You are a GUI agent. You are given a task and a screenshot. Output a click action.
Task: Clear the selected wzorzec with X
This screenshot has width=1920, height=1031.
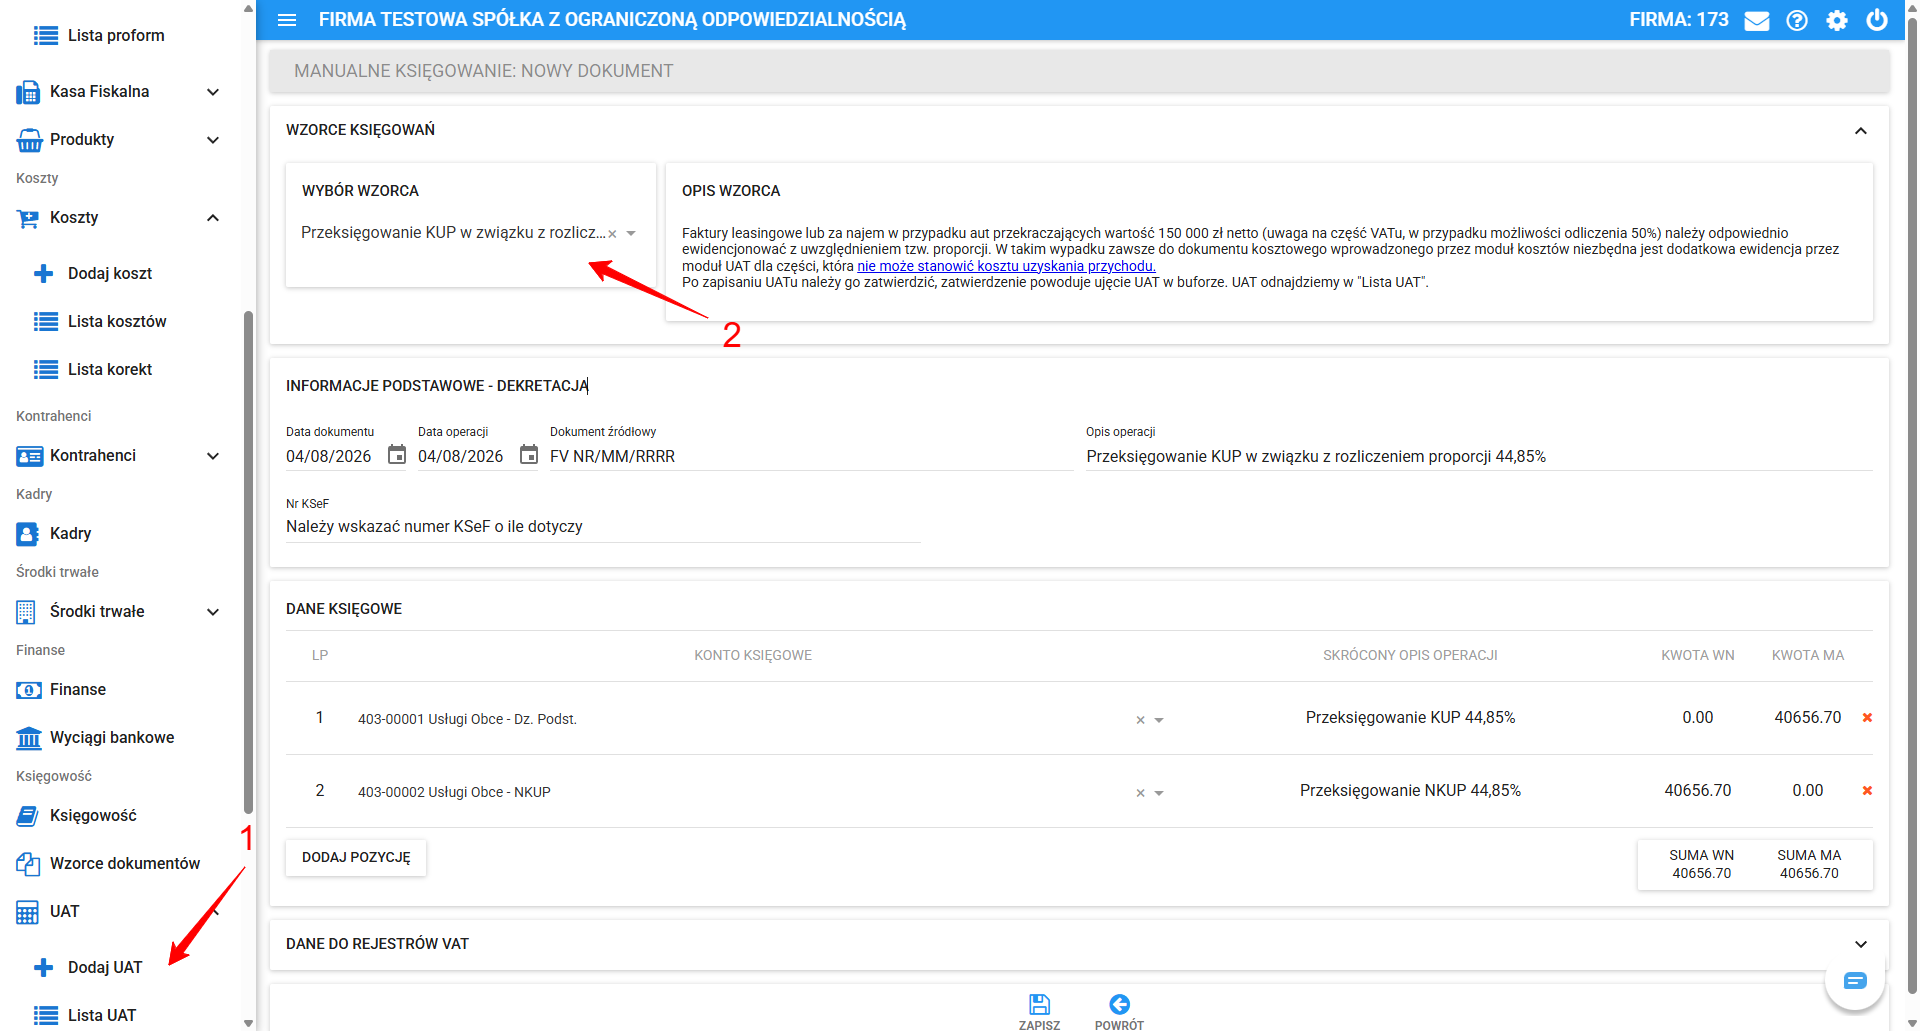(x=612, y=234)
